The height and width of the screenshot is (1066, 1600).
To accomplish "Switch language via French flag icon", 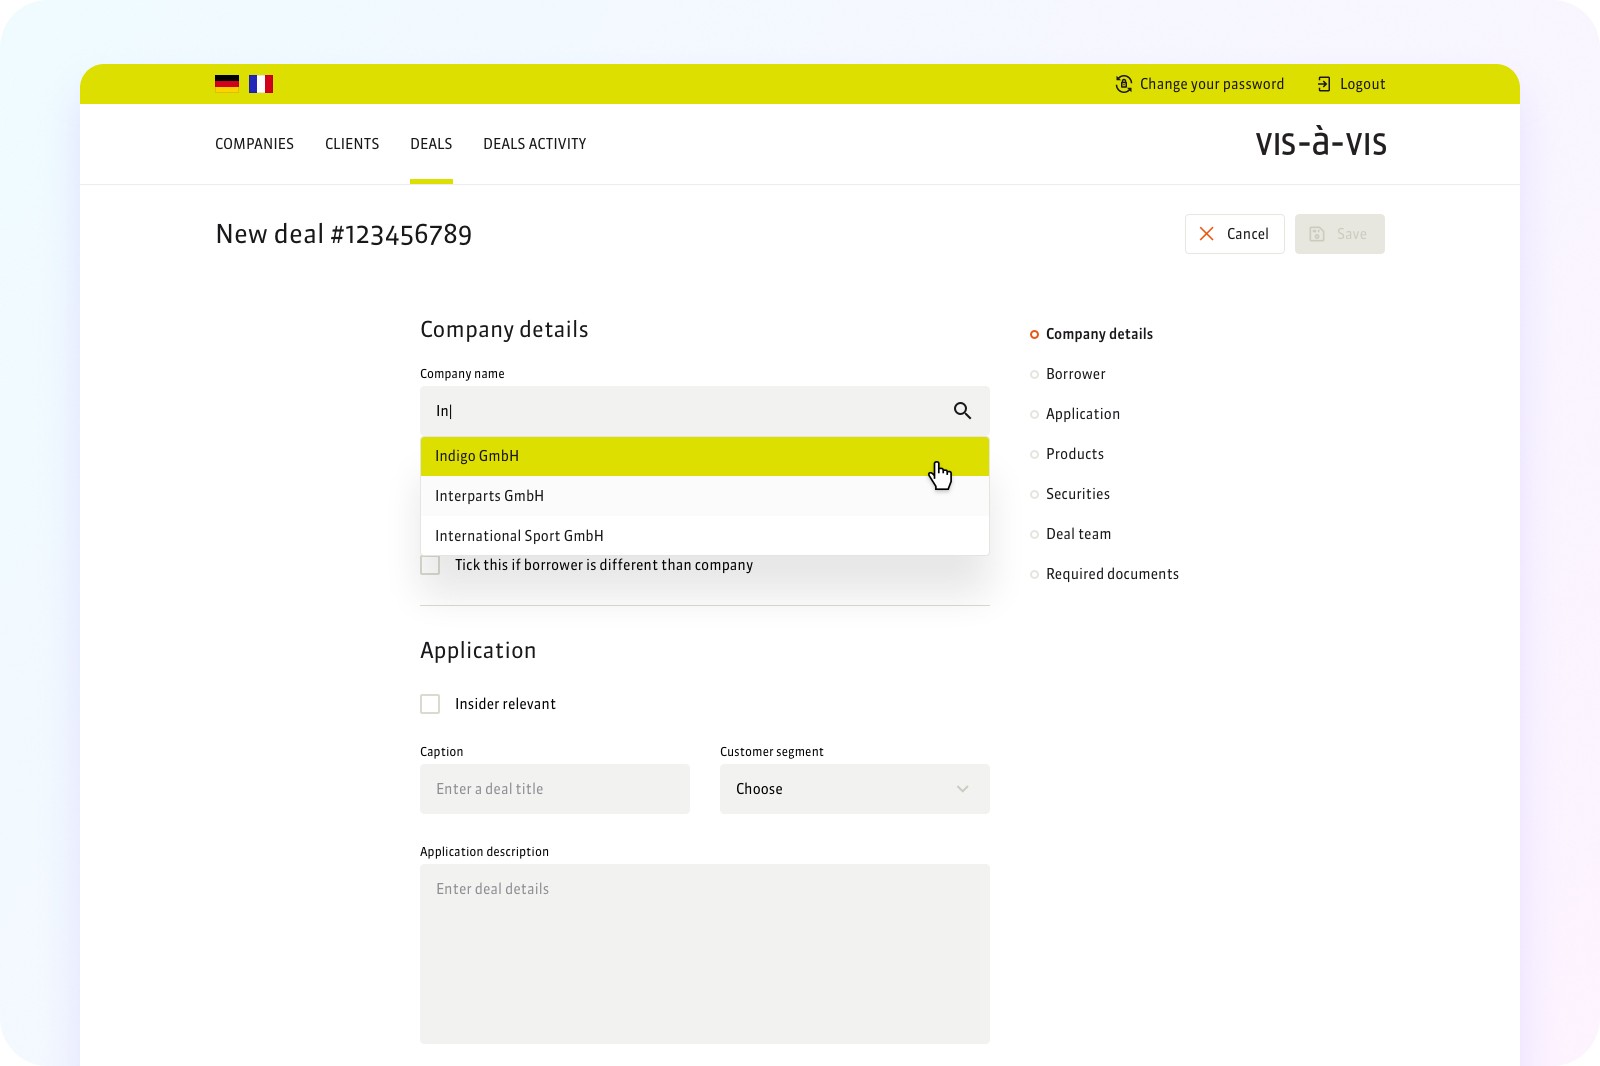I will point(261,84).
